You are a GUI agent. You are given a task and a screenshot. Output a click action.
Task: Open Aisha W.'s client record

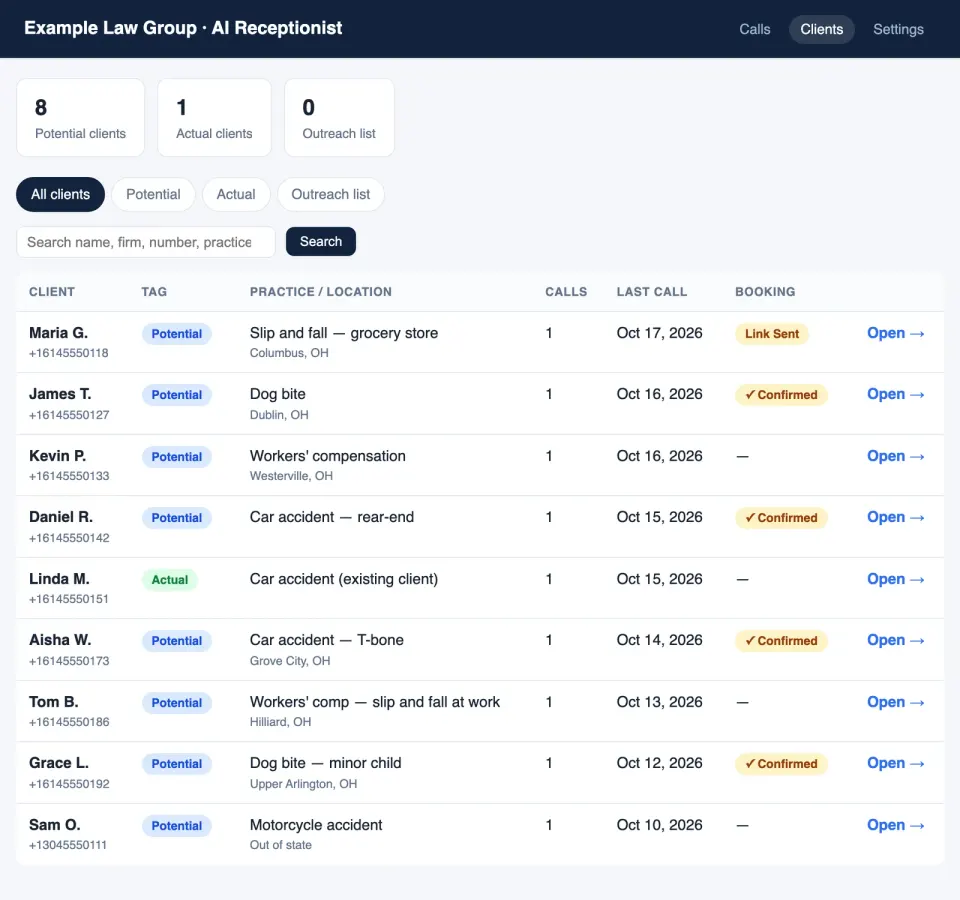(x=895, y=640)
